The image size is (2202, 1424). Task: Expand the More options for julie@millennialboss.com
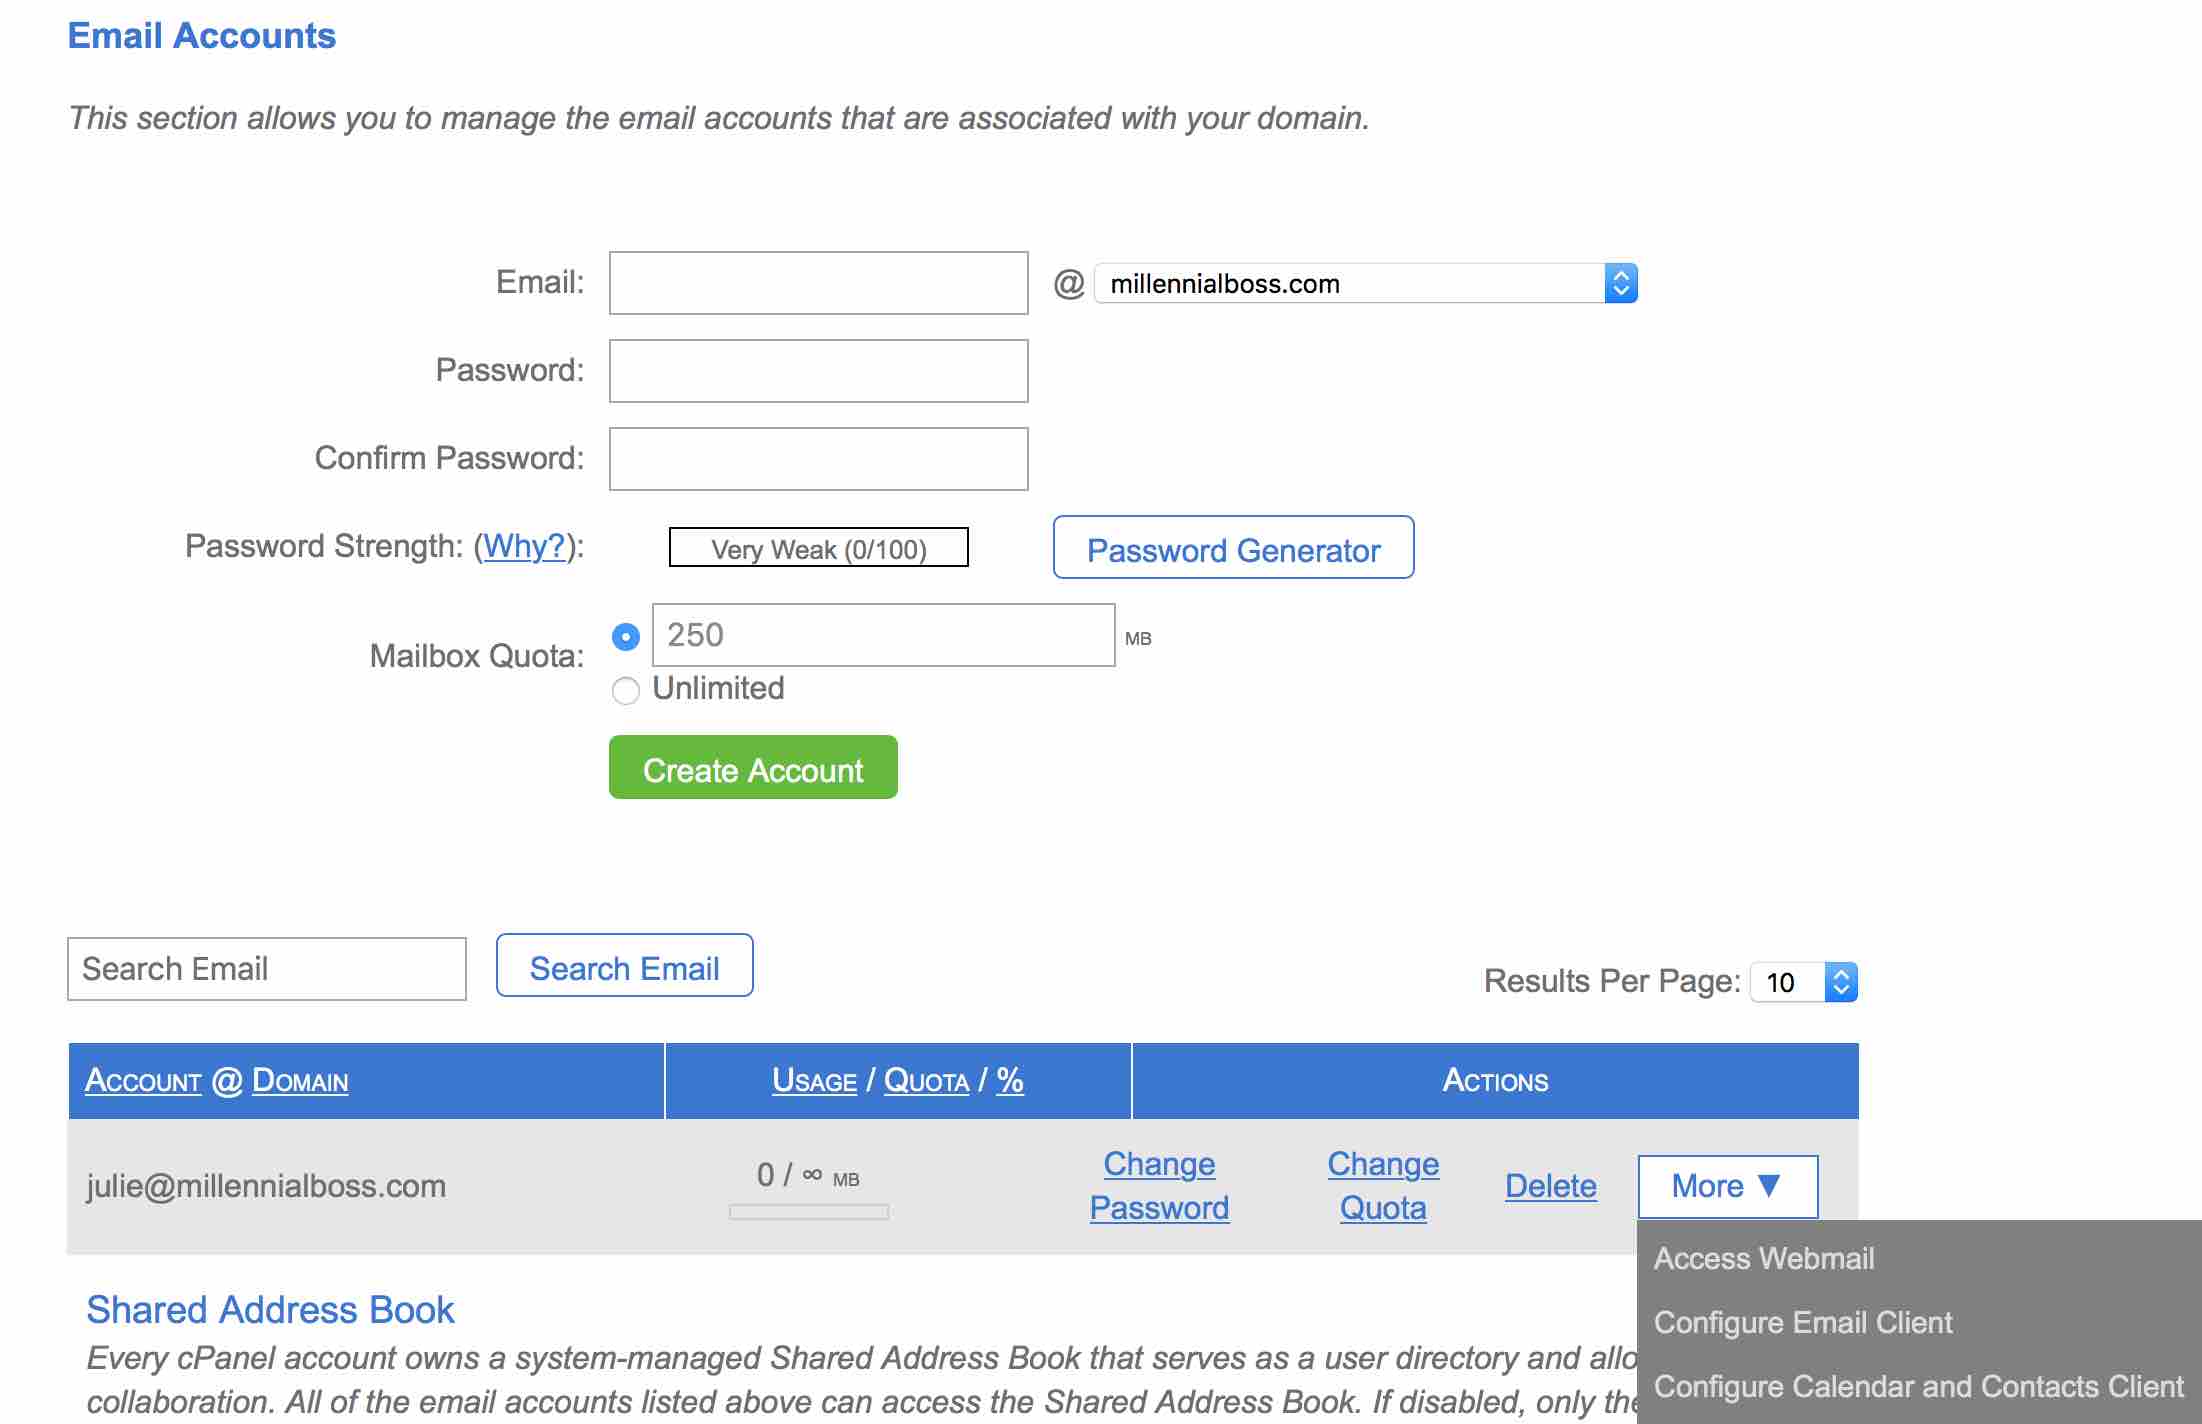tap(1727, 1185)
